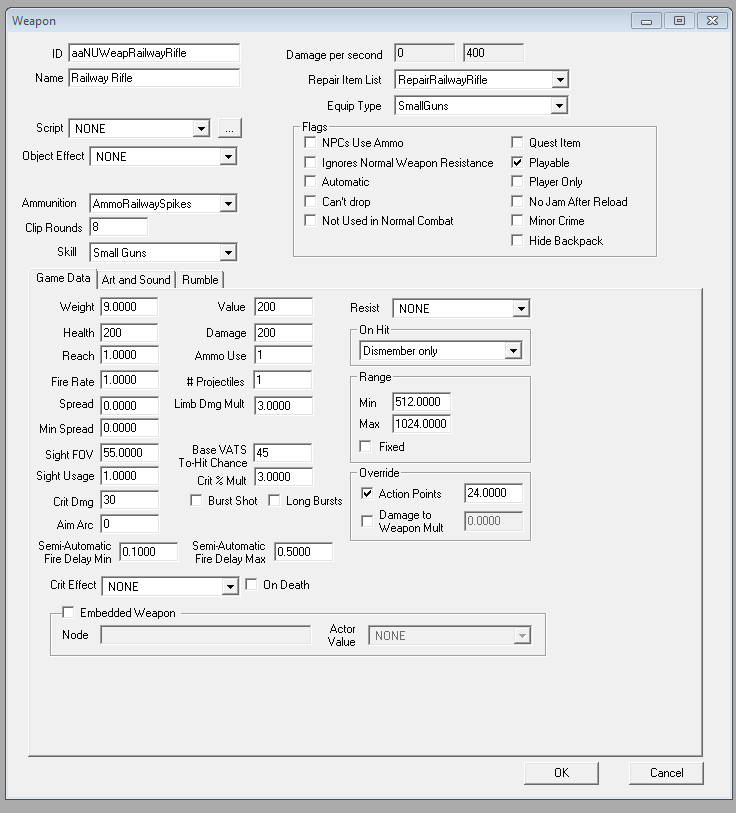Expand the Repair Item List combo box
Screen dimensions: 736x813
click(x=559, y=79)
